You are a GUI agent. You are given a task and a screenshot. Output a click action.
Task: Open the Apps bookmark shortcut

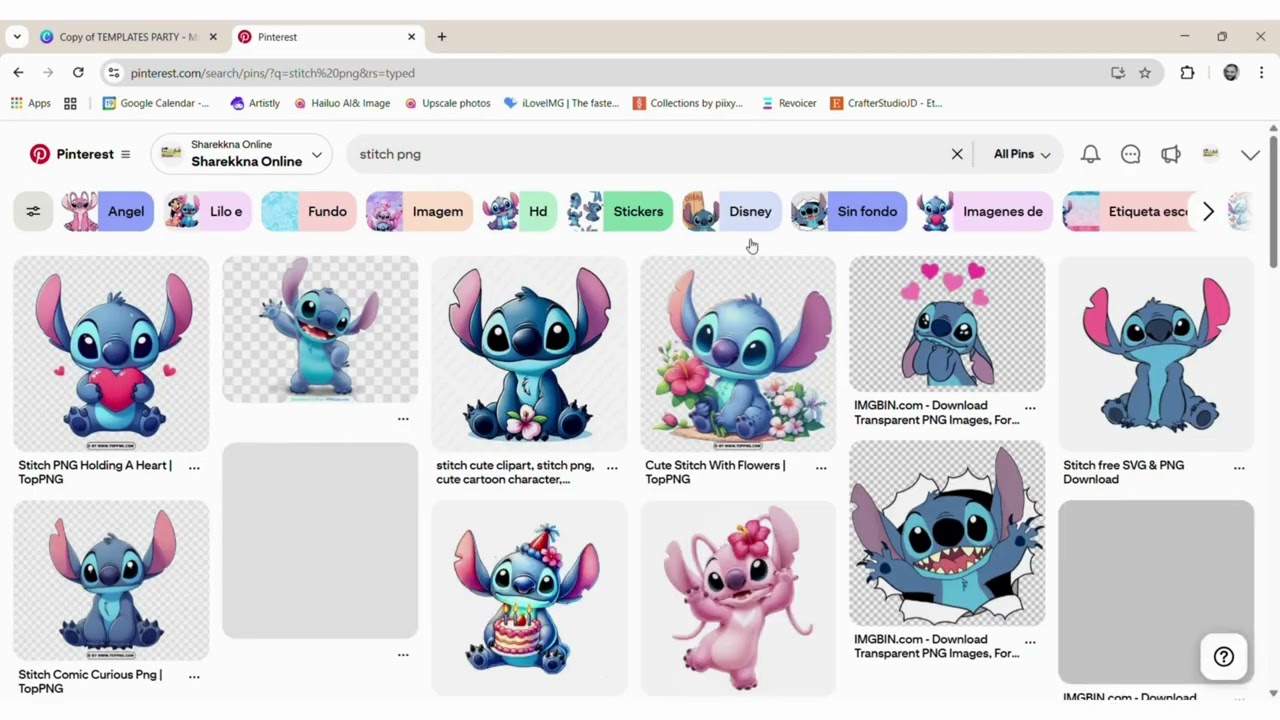(31, 103)
